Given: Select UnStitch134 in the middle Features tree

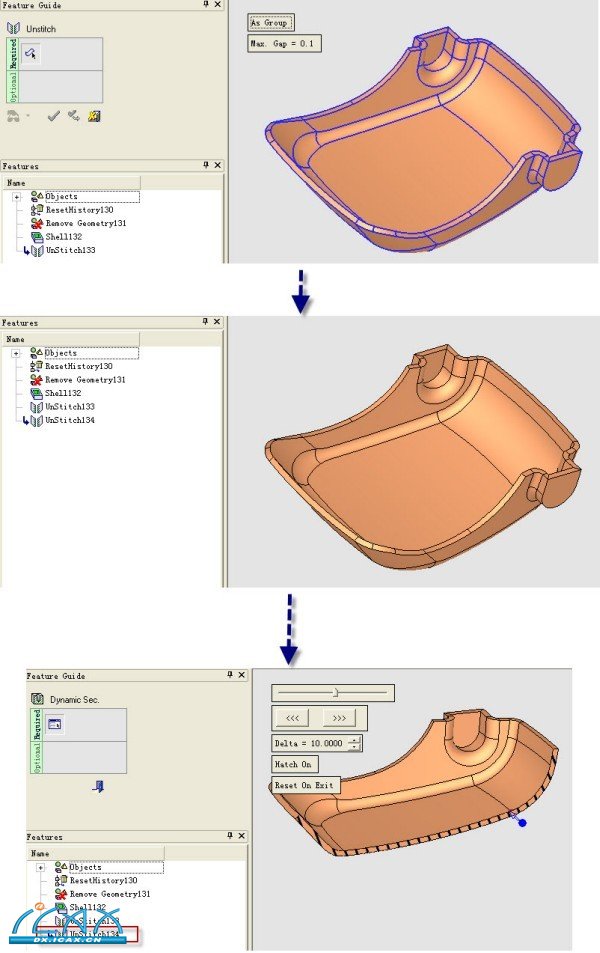Looking at the screenshot, I should [x=70, y=420].
